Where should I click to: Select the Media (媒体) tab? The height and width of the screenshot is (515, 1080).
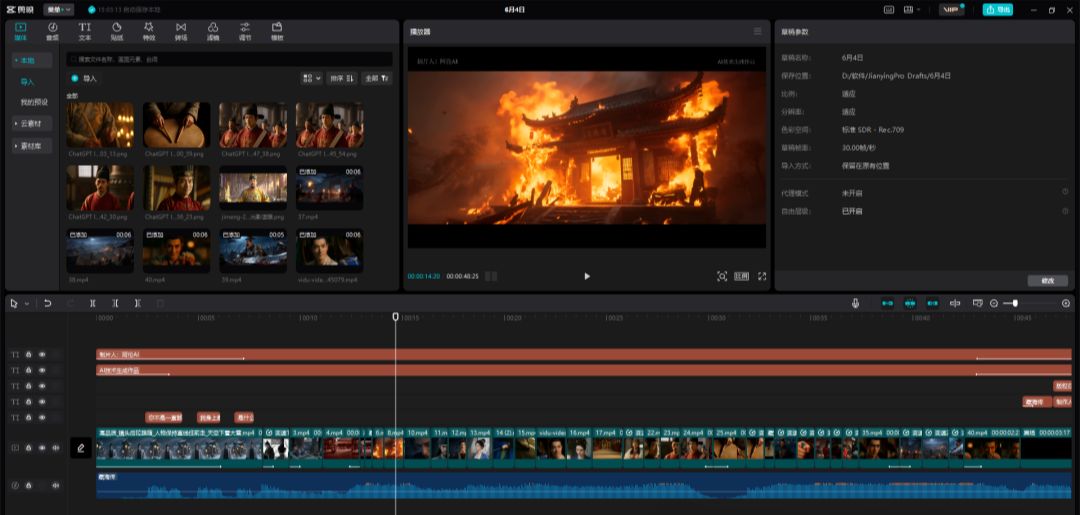tap(21, 31)
